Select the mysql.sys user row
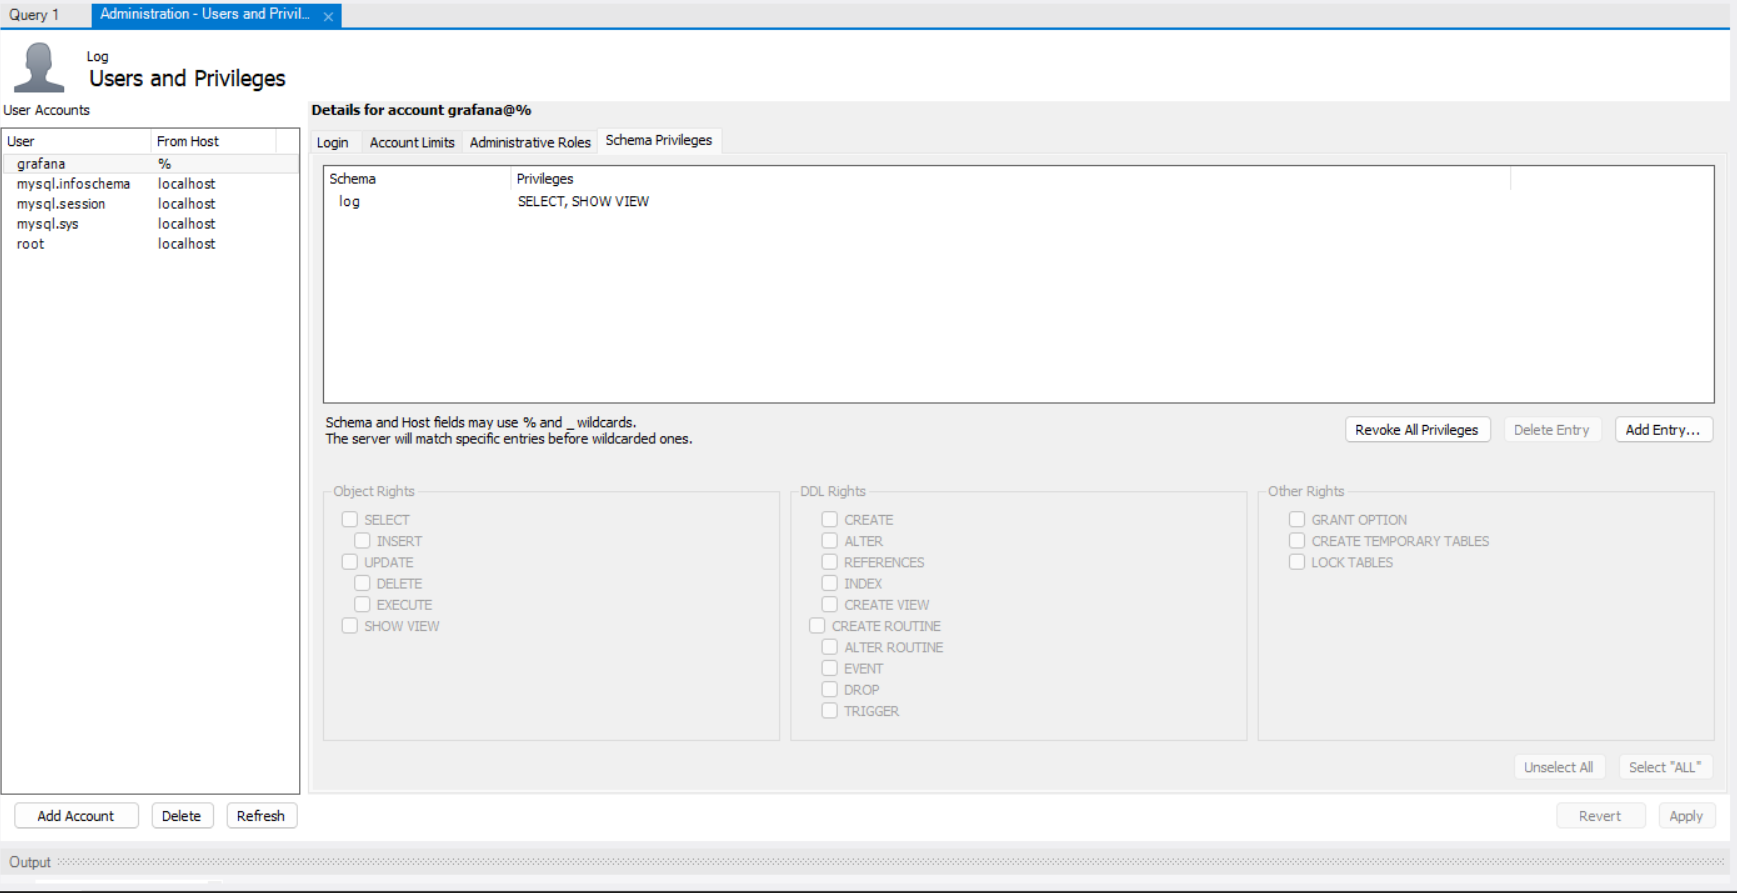 click(x=150, y=224)
